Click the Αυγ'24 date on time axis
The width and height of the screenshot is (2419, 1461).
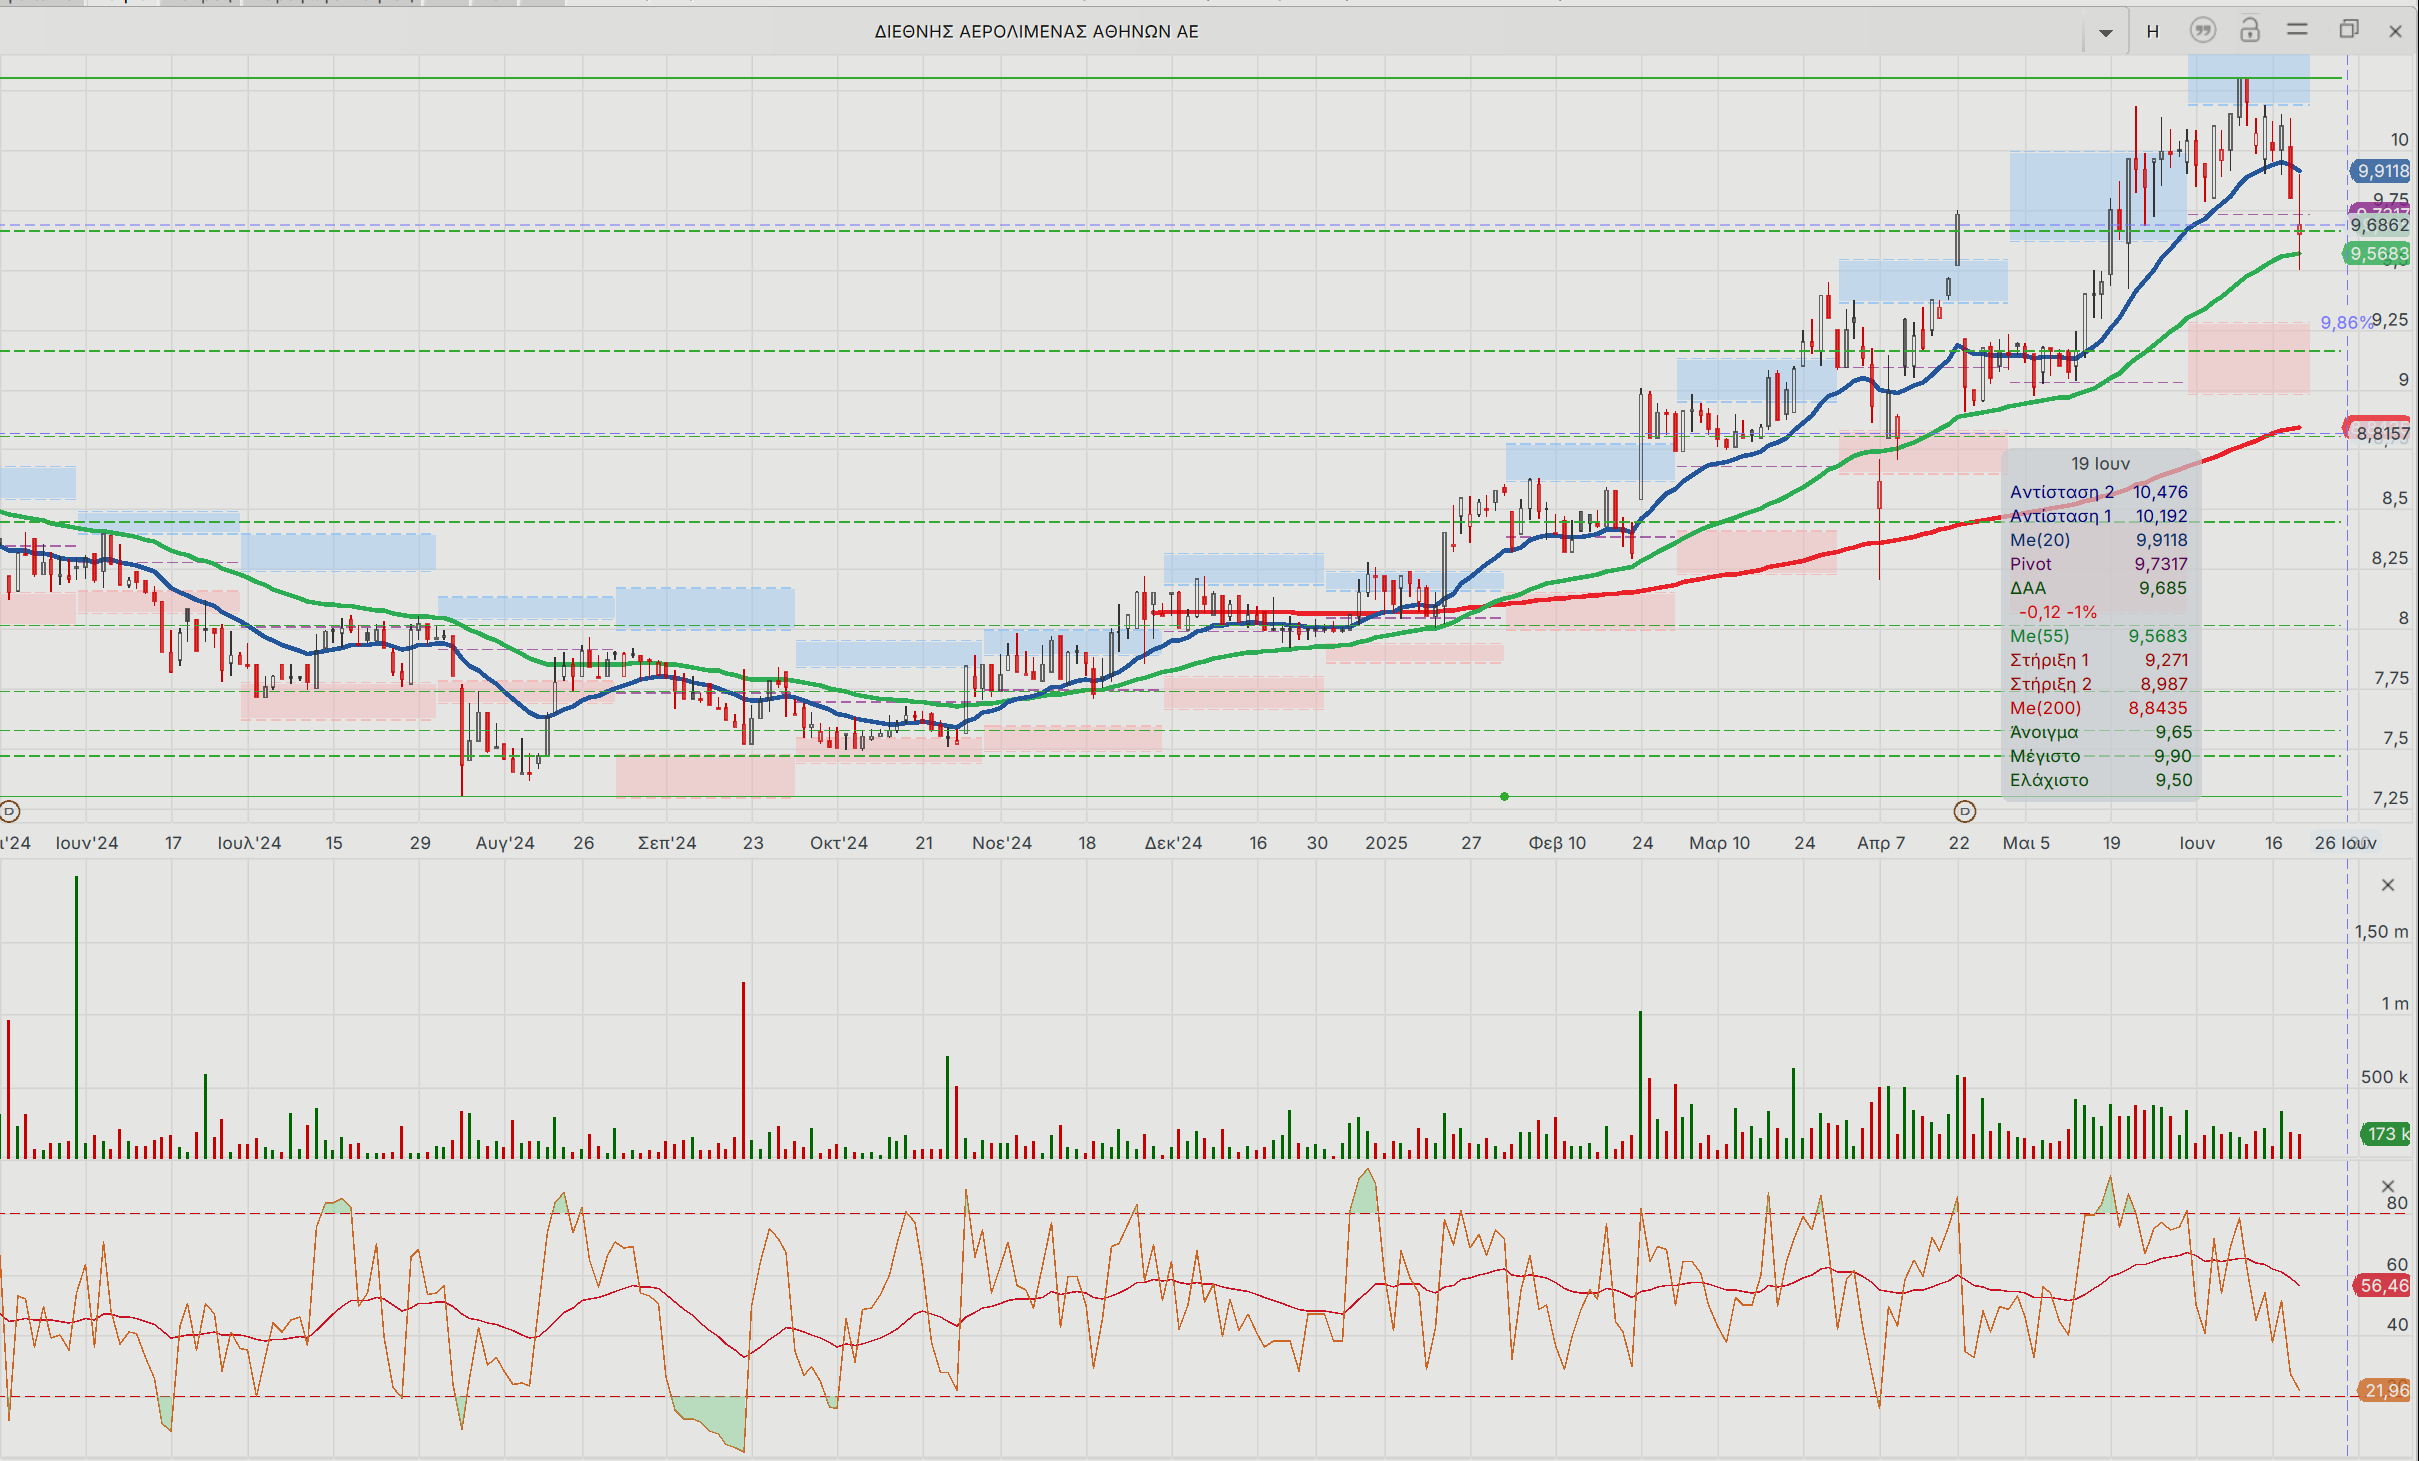pos(505,843)
